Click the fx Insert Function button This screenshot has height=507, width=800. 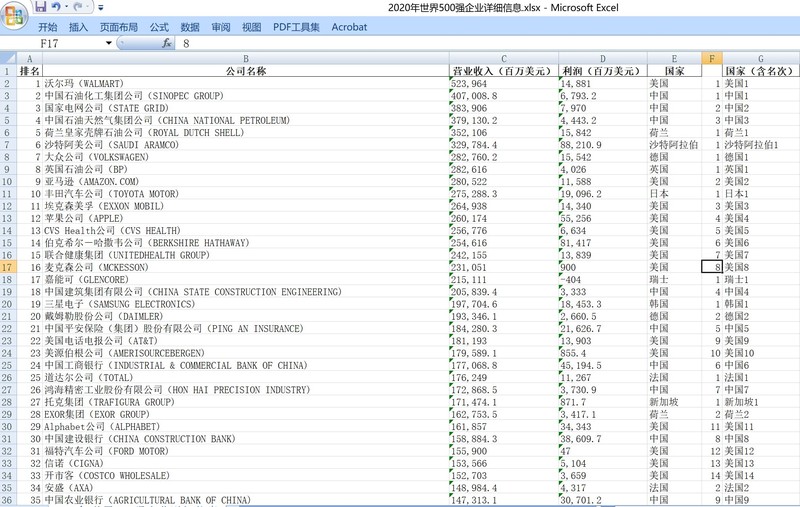[x=166, y=43]
